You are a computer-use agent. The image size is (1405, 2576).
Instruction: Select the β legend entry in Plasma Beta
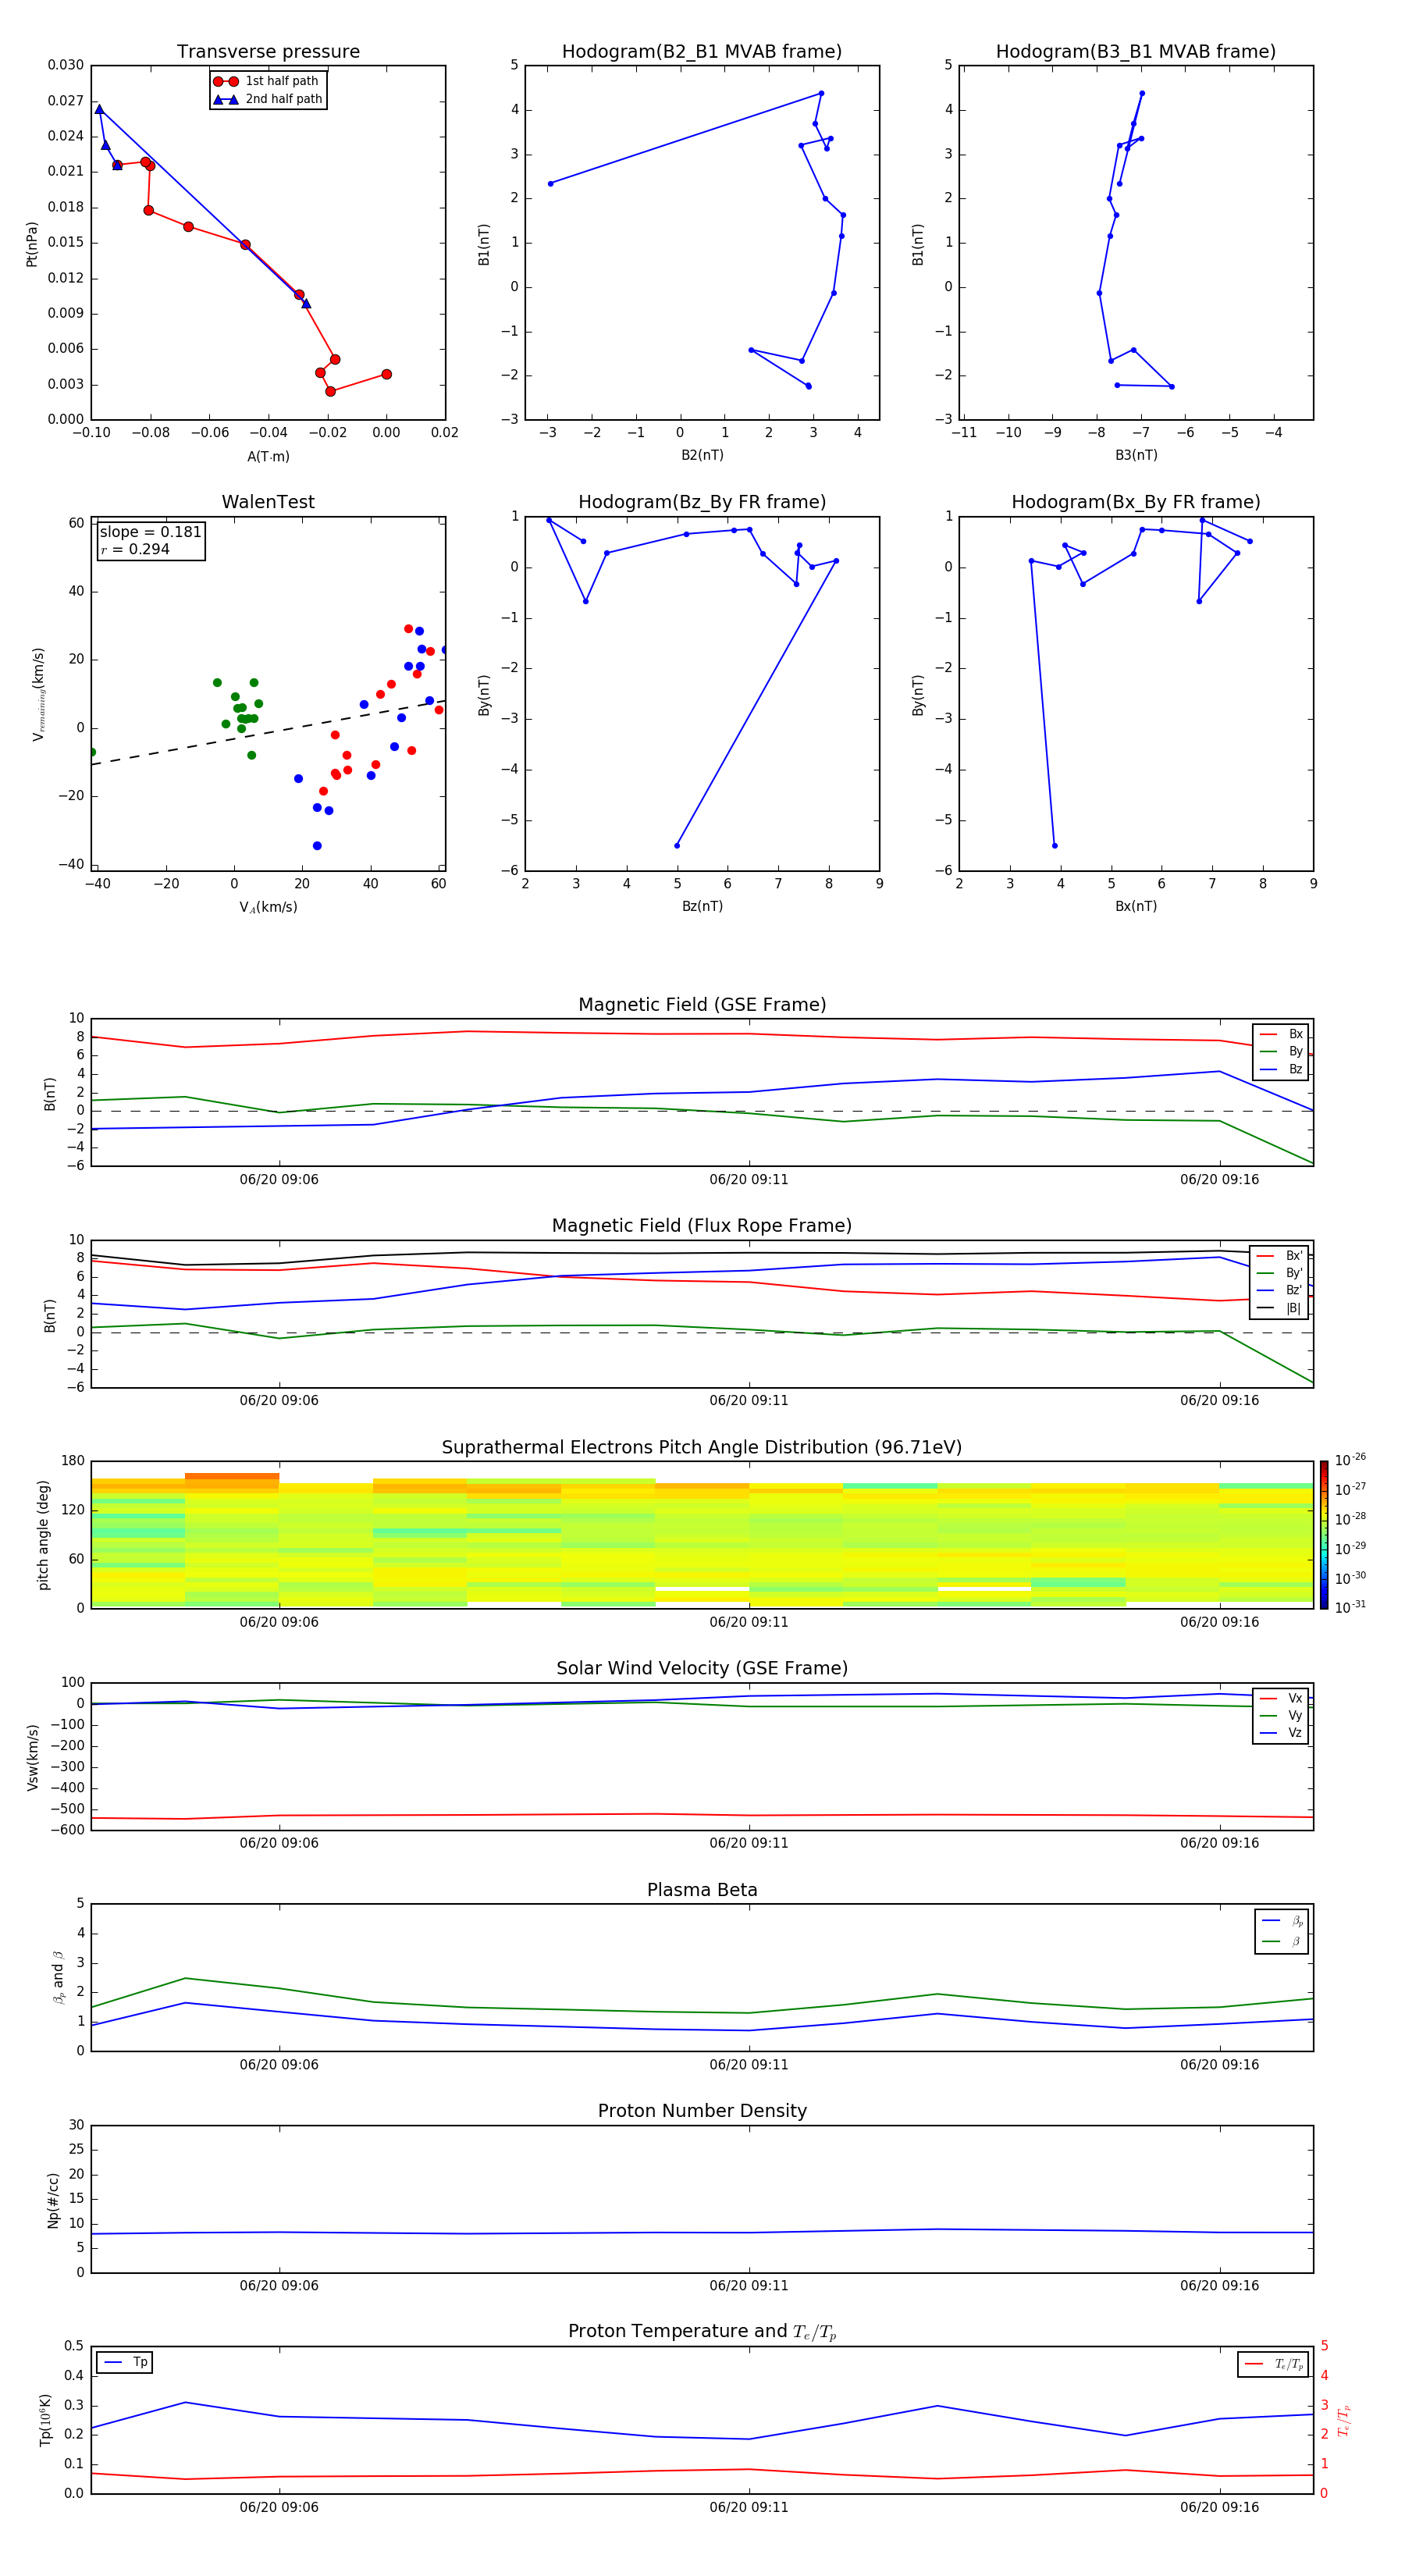(1282, 1941)
